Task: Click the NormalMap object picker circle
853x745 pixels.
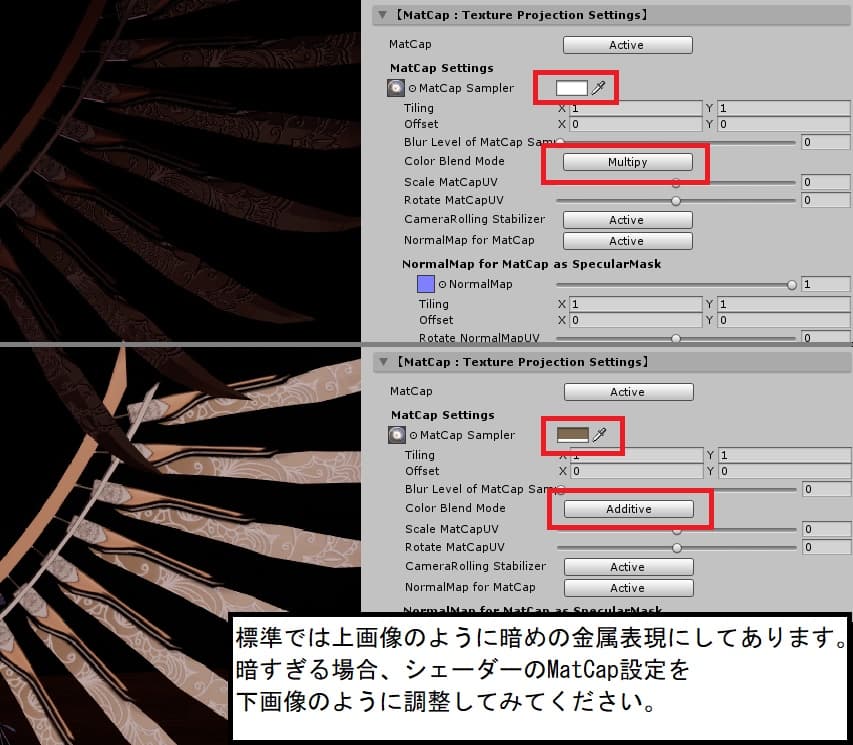Action: (442, 285)
